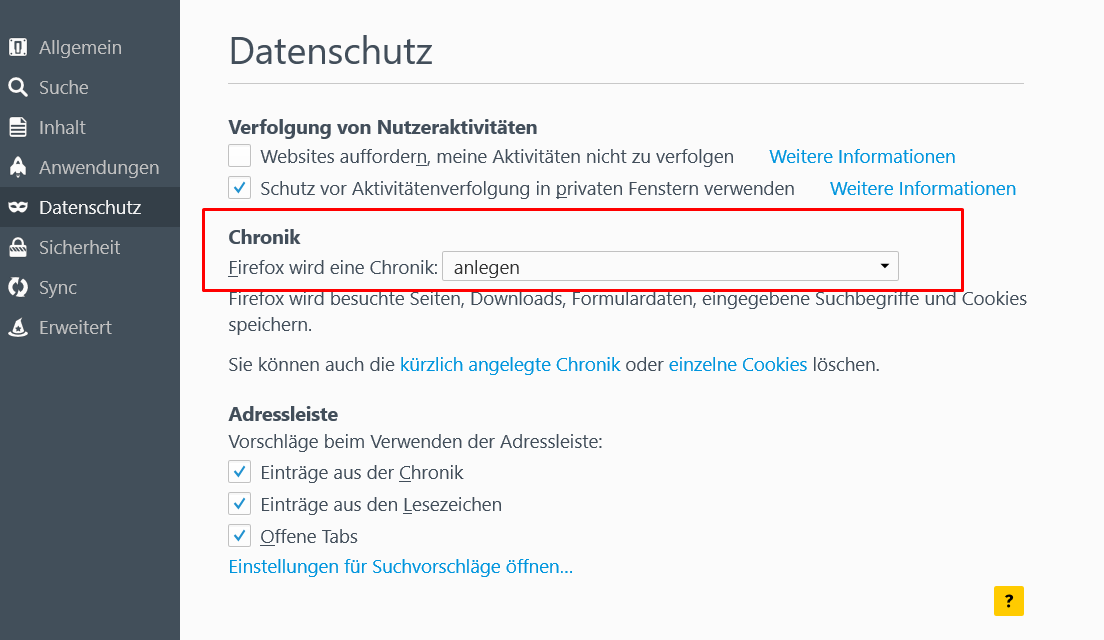Image resolution: width=1104 pixels, height=640 pixels.
Task: Uncheck Einträge aus der Chronik
Action: click(x=240, y=472)
